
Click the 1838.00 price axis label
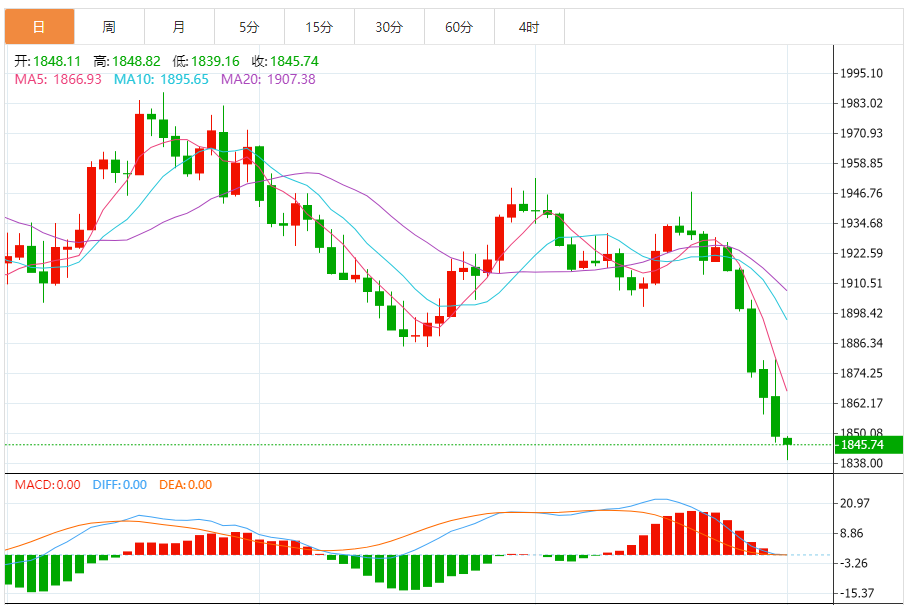tap(861, 463)
